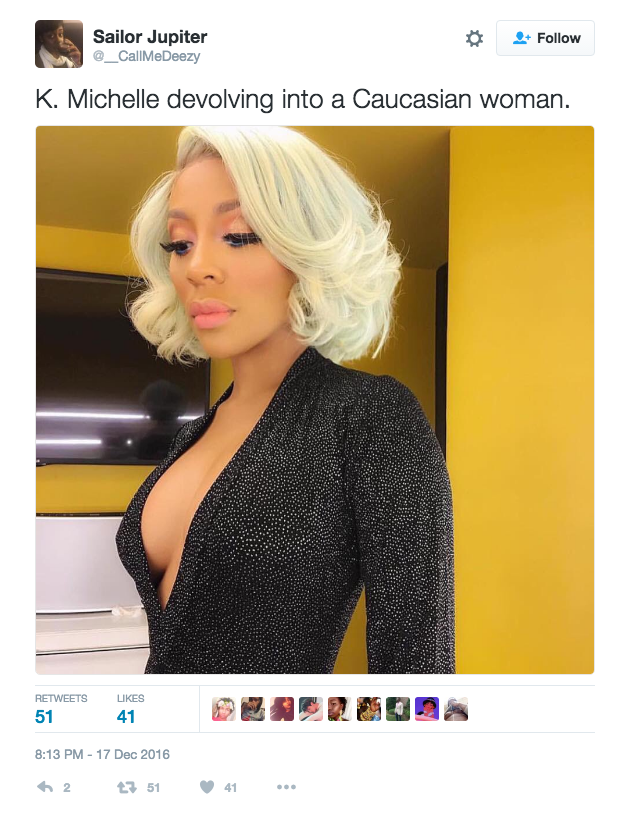Open the gear settings icon
628x816 pixels.
point(474,38)
